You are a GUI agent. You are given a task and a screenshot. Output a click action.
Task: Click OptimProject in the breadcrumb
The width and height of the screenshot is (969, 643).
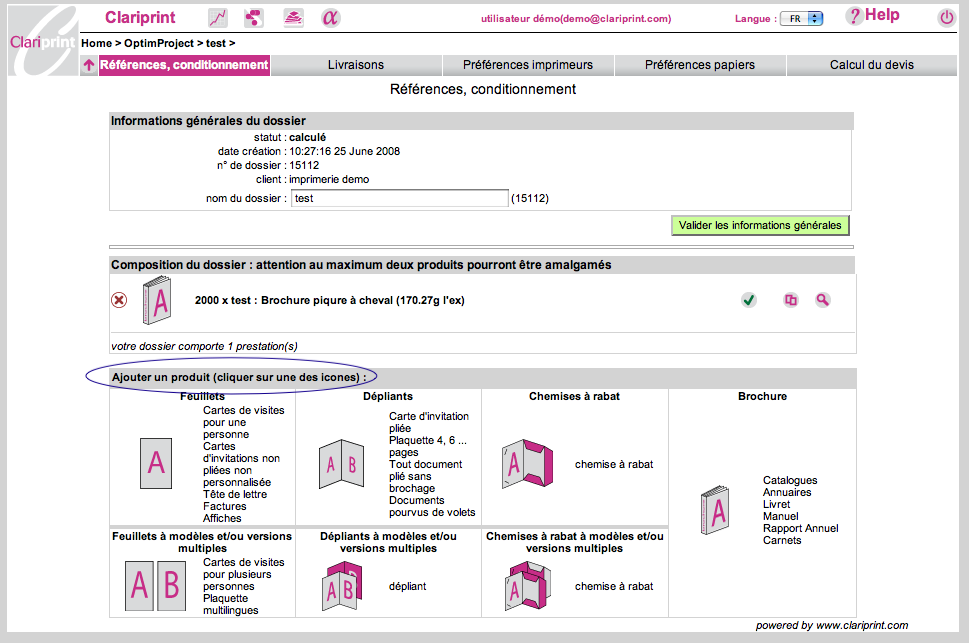(x=158, y=43)
